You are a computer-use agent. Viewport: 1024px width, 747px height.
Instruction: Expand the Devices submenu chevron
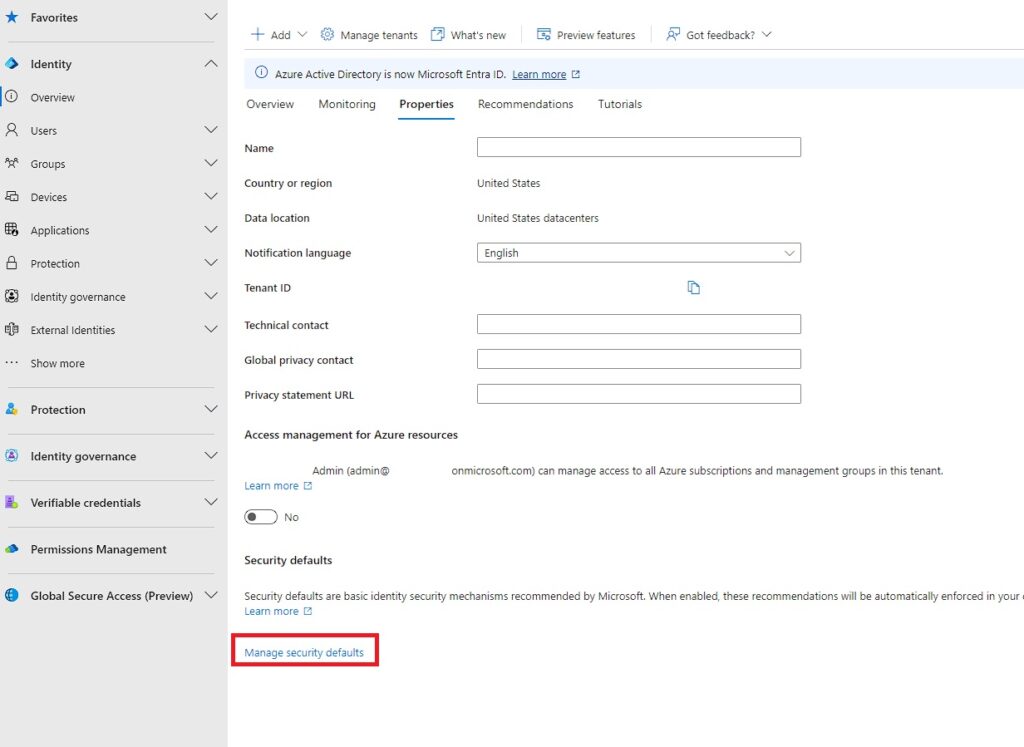tap(211, 197)
